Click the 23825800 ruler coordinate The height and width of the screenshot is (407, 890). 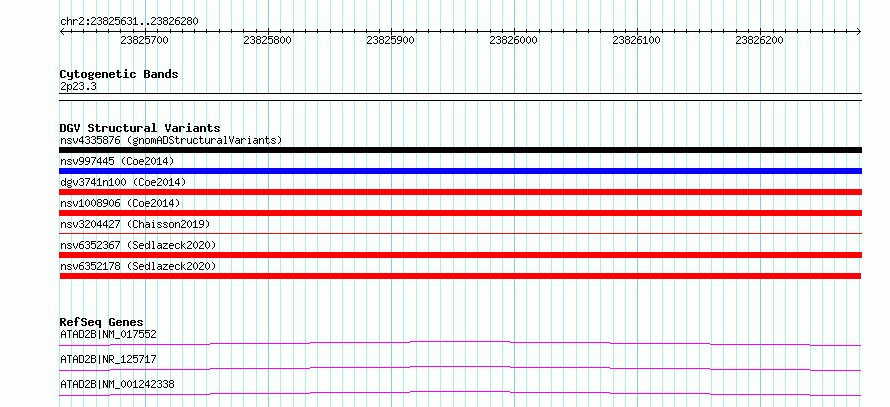coord(267,40)
